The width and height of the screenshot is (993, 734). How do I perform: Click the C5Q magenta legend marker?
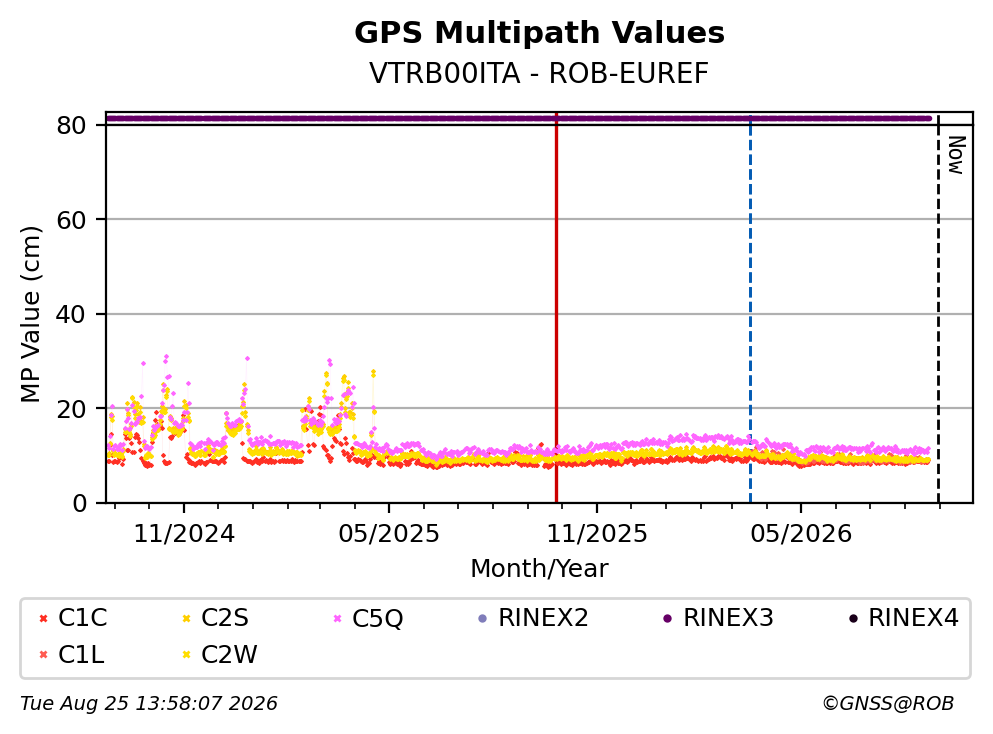[x=337, y=618]
